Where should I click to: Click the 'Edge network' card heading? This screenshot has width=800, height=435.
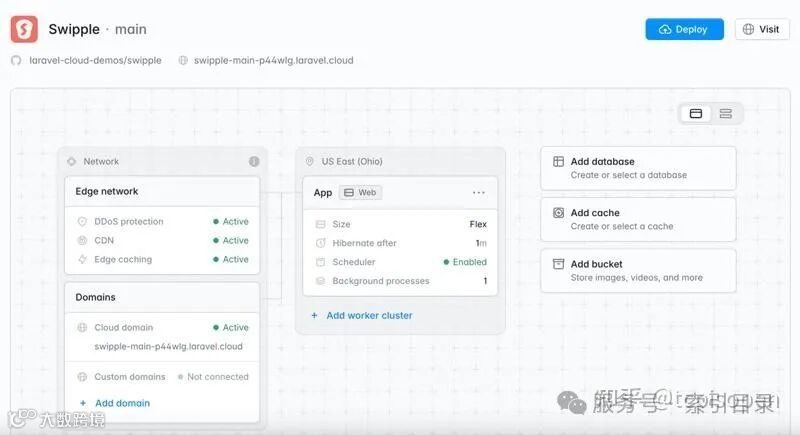(107, 191)
